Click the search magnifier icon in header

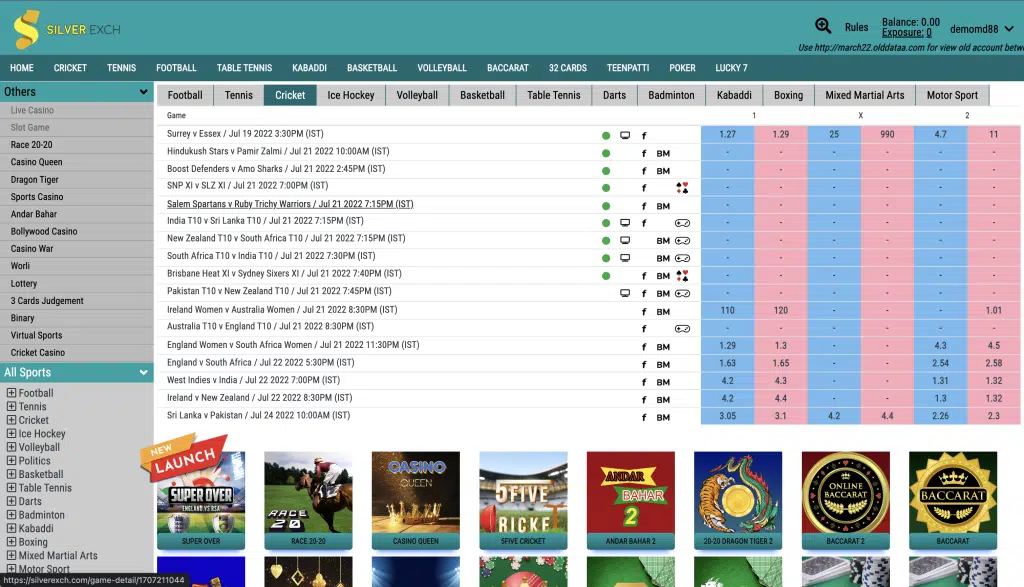[x=823, y=27]
